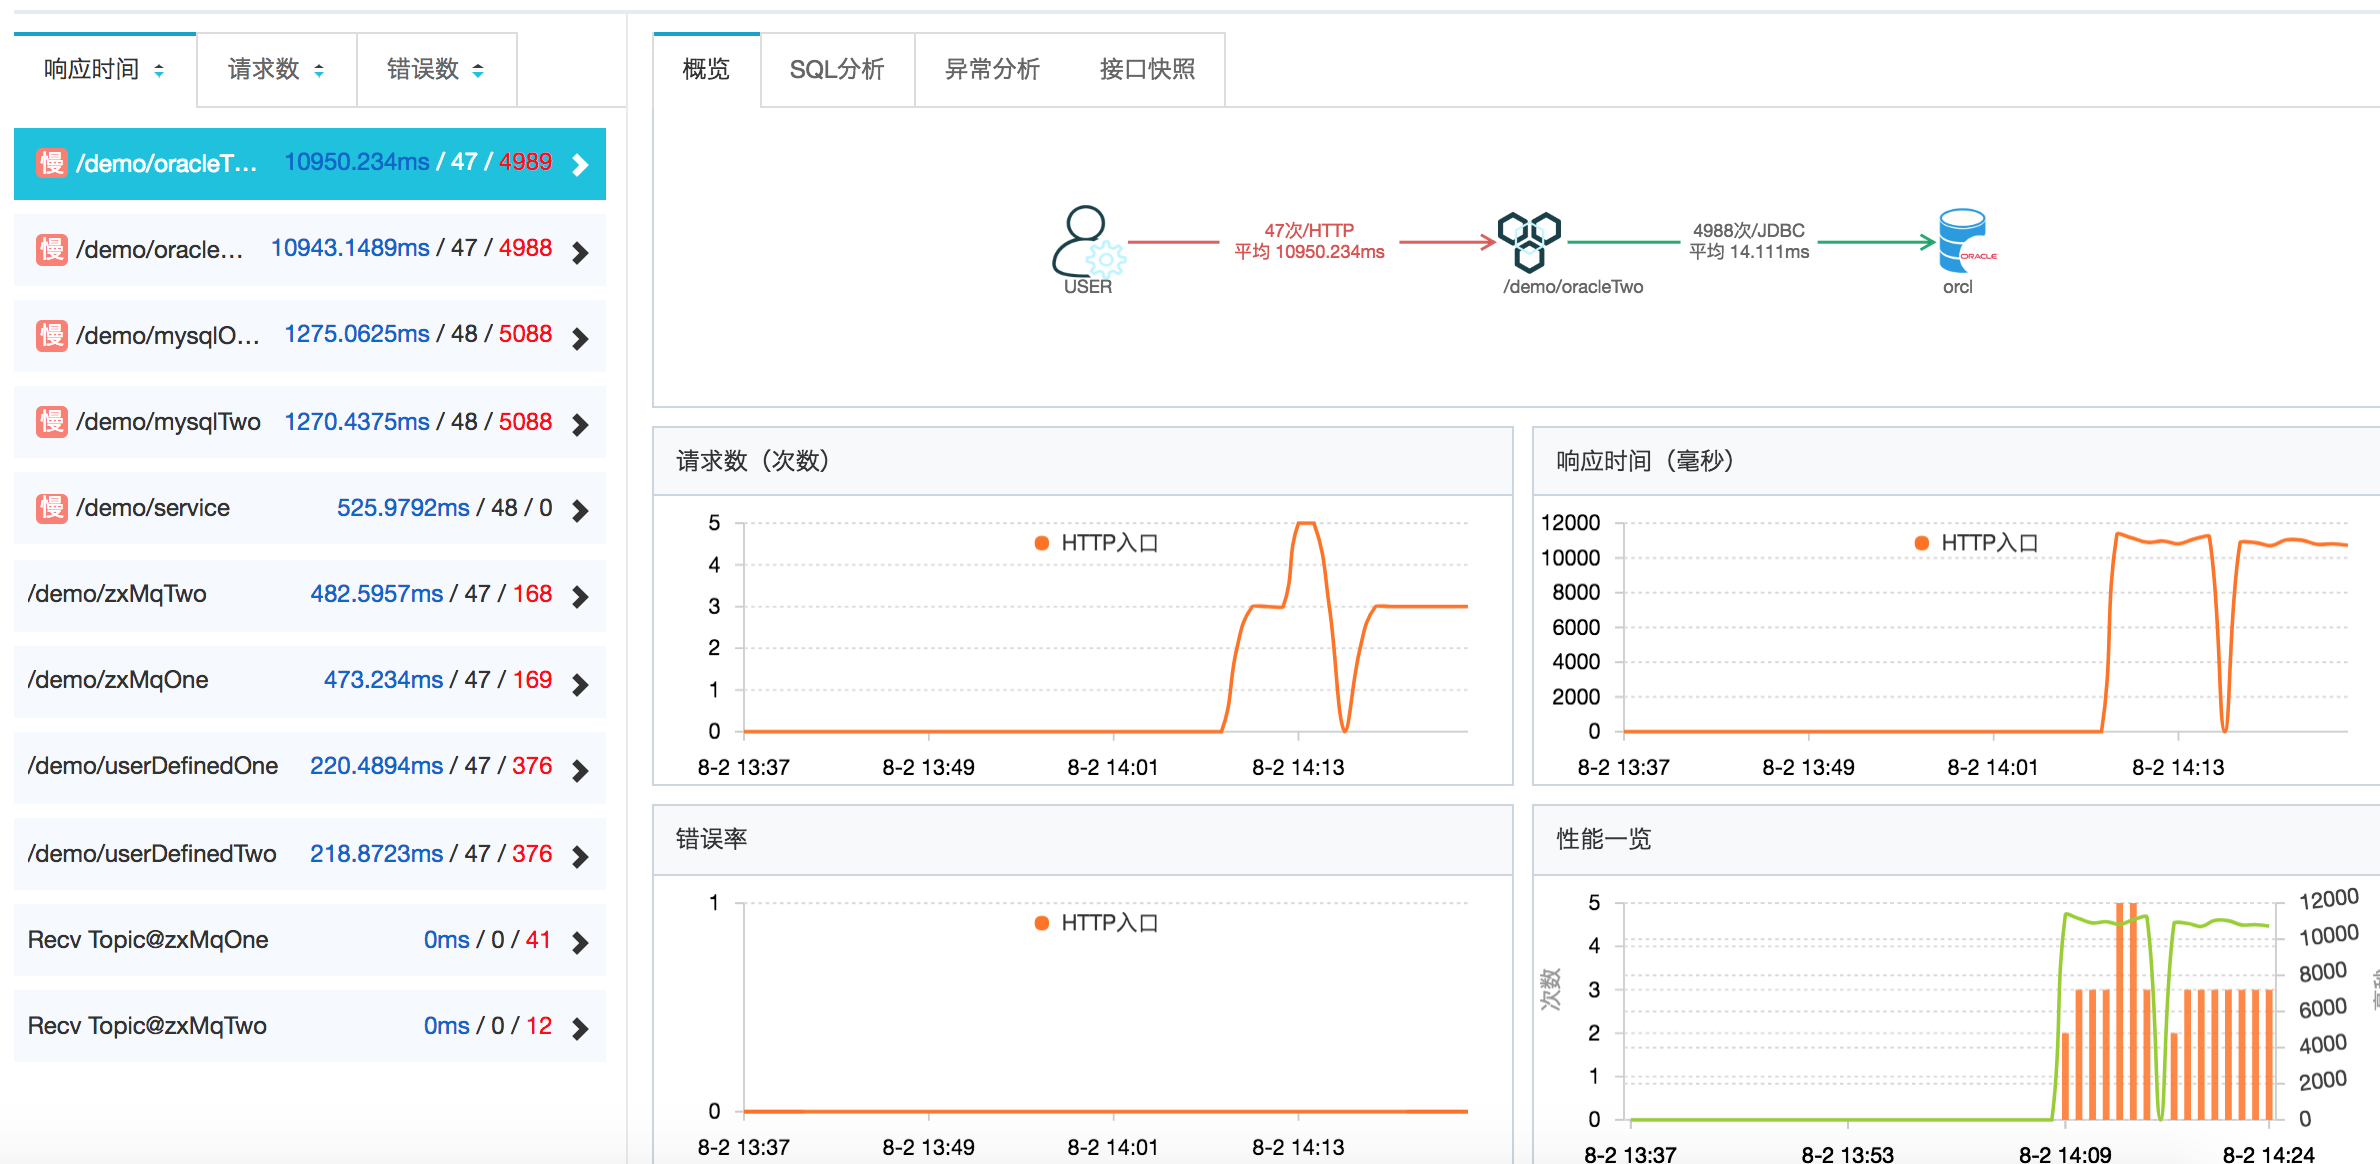The height and width of the screenshot is (1164, 2380).
Task: Click the USER node icon in topology
Action: (1088, 241)
